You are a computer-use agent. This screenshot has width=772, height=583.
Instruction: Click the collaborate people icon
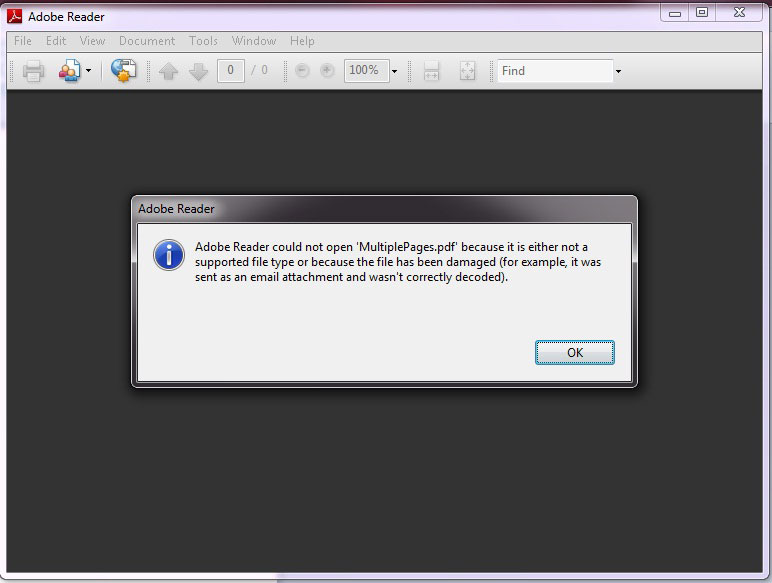pyautogui.click(x=69, y=71)
